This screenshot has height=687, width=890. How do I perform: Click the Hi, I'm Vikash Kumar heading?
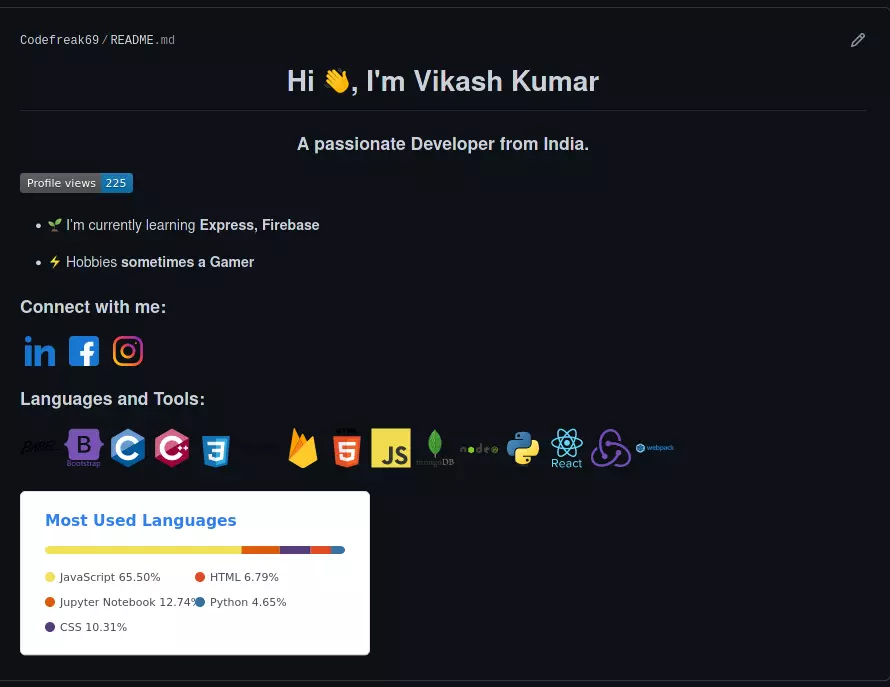click(x=443, y=81)
